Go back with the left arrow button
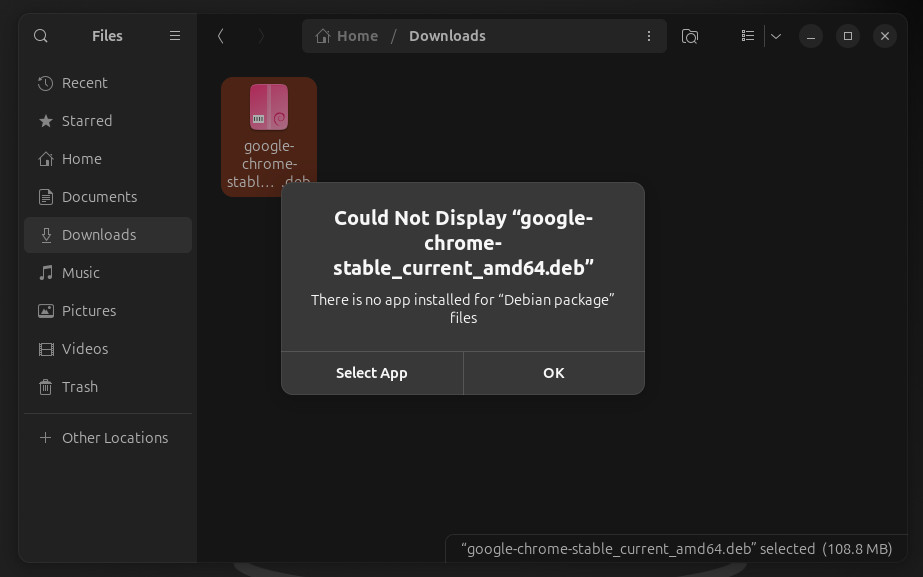 pyautogui.click(x=220, y=36)
